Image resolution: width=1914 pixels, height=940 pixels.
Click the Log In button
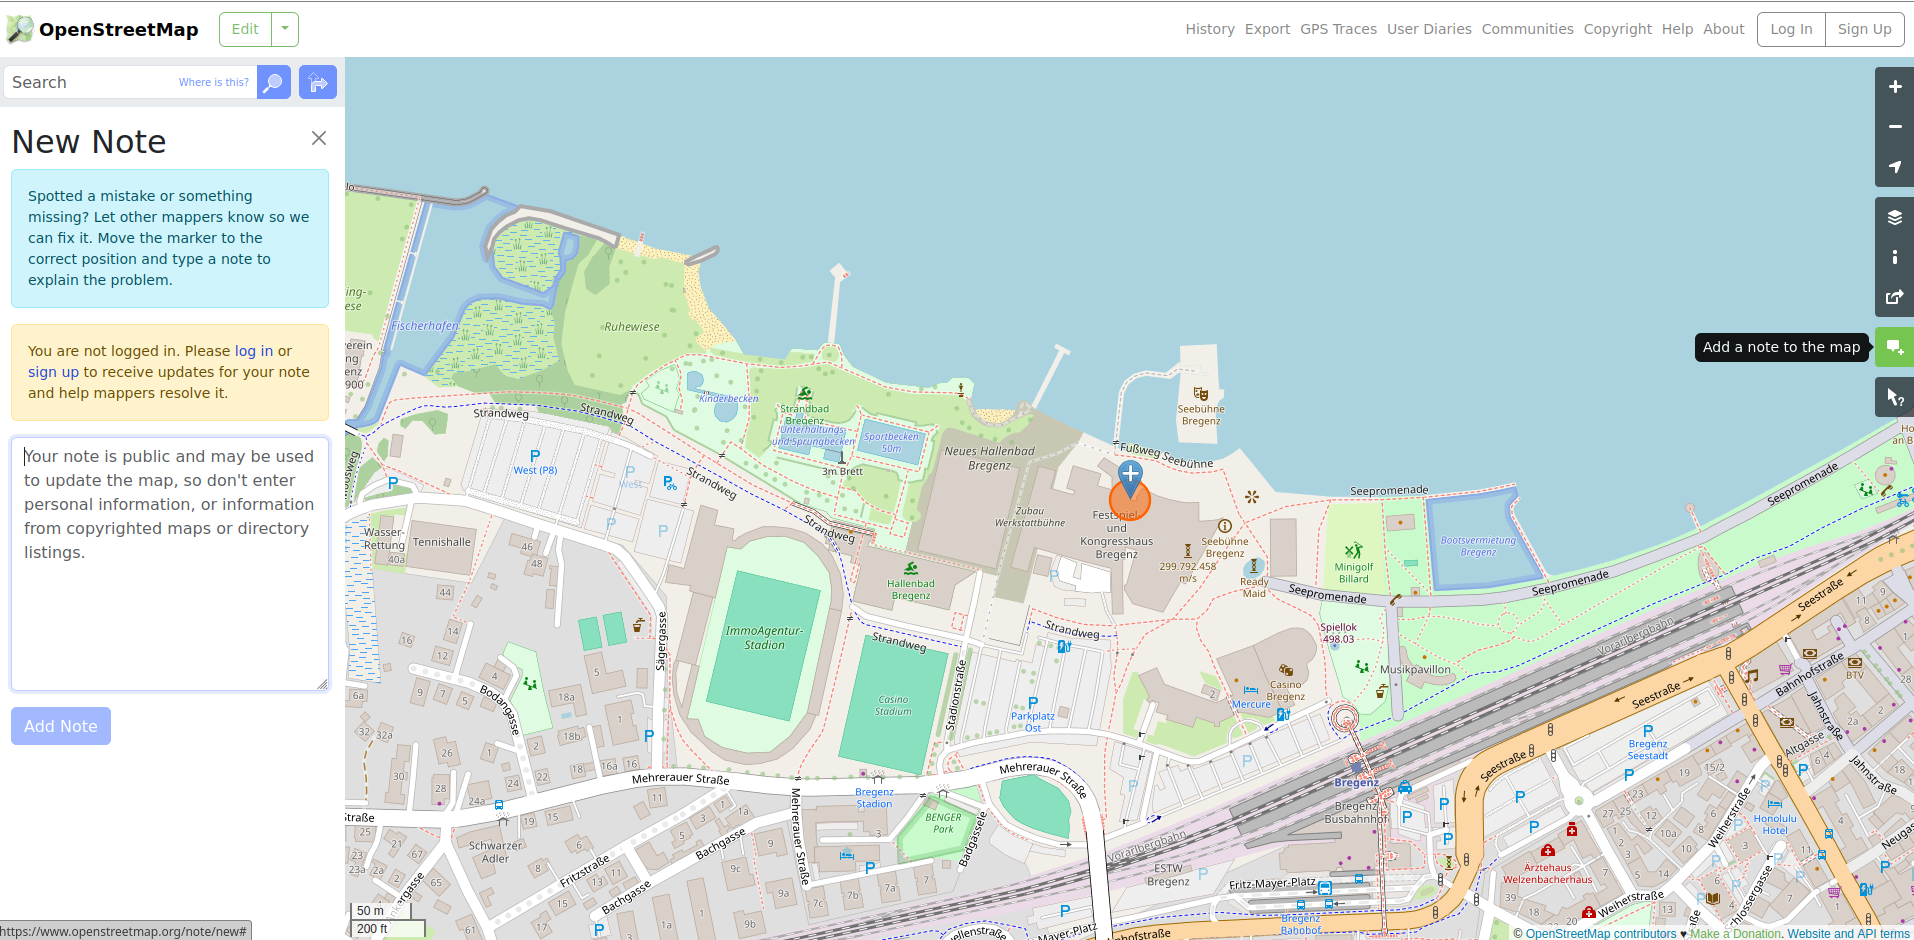1791,29
